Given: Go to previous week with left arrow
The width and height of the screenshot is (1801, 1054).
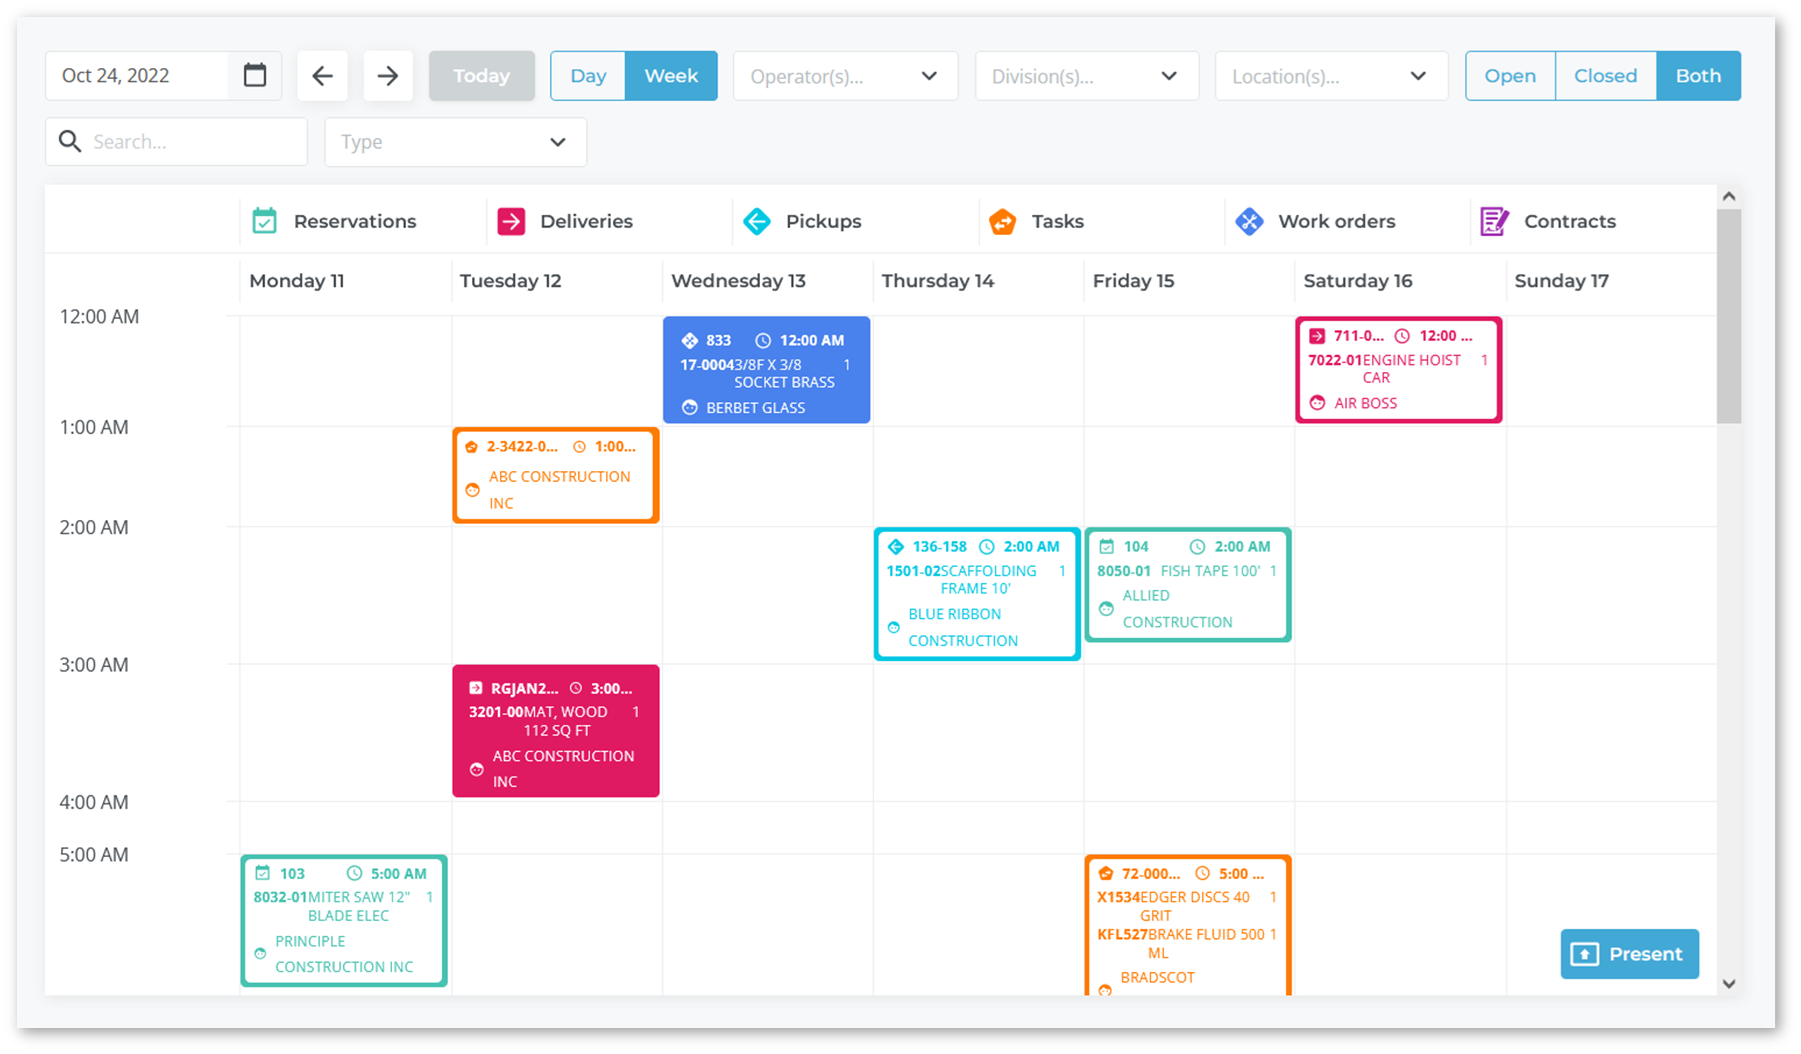Looking at the screenshot, I should click(322, 76).
